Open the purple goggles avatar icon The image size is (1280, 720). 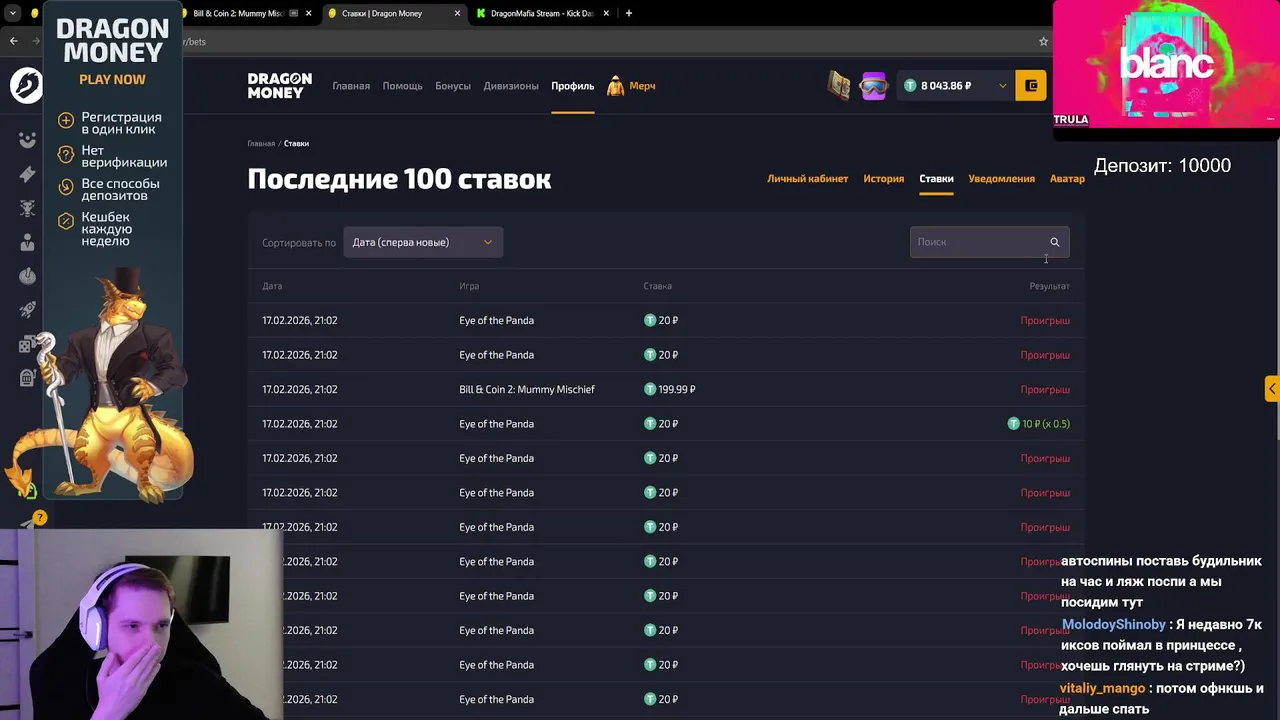(x=874, y=86)
